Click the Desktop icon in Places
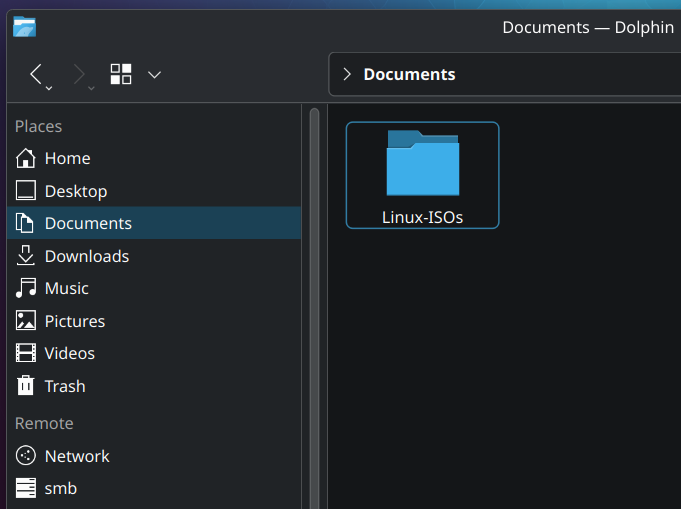The image size is (681, 509). point(26,191)
